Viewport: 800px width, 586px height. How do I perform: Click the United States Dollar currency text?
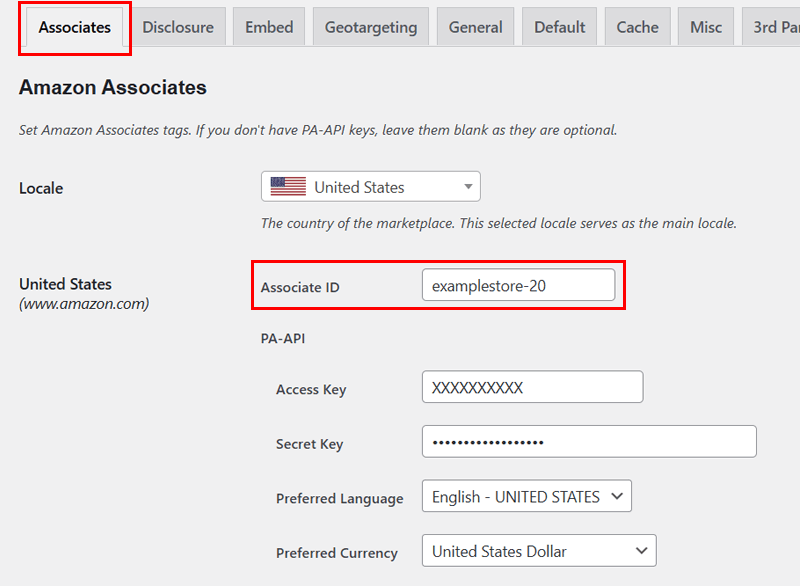pos(499,551)
